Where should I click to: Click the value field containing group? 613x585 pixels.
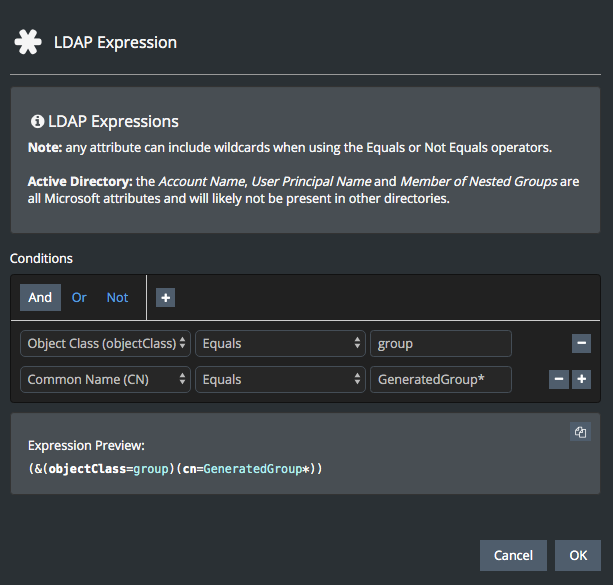pos(440,343)
